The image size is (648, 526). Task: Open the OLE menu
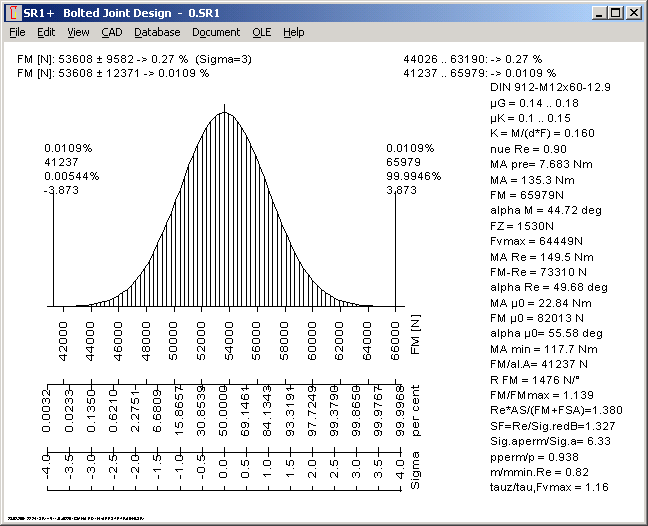pyautogui.click(x=262, y=32)
